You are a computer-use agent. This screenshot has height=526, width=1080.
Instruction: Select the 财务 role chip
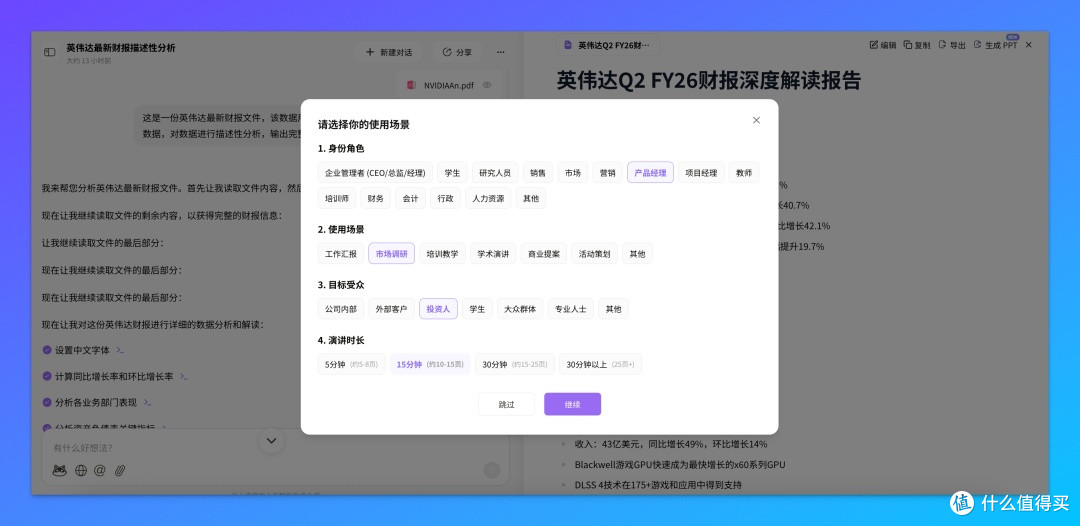[x=375, y=198]
